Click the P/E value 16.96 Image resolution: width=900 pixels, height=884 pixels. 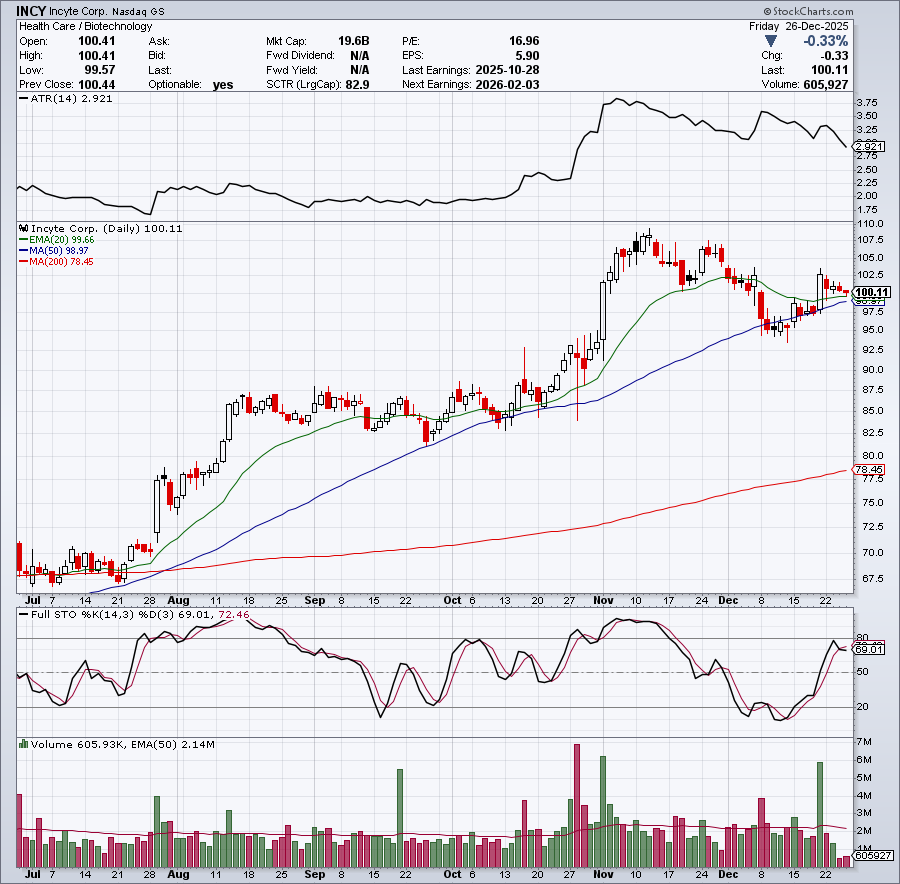click(x=524, y=41)
